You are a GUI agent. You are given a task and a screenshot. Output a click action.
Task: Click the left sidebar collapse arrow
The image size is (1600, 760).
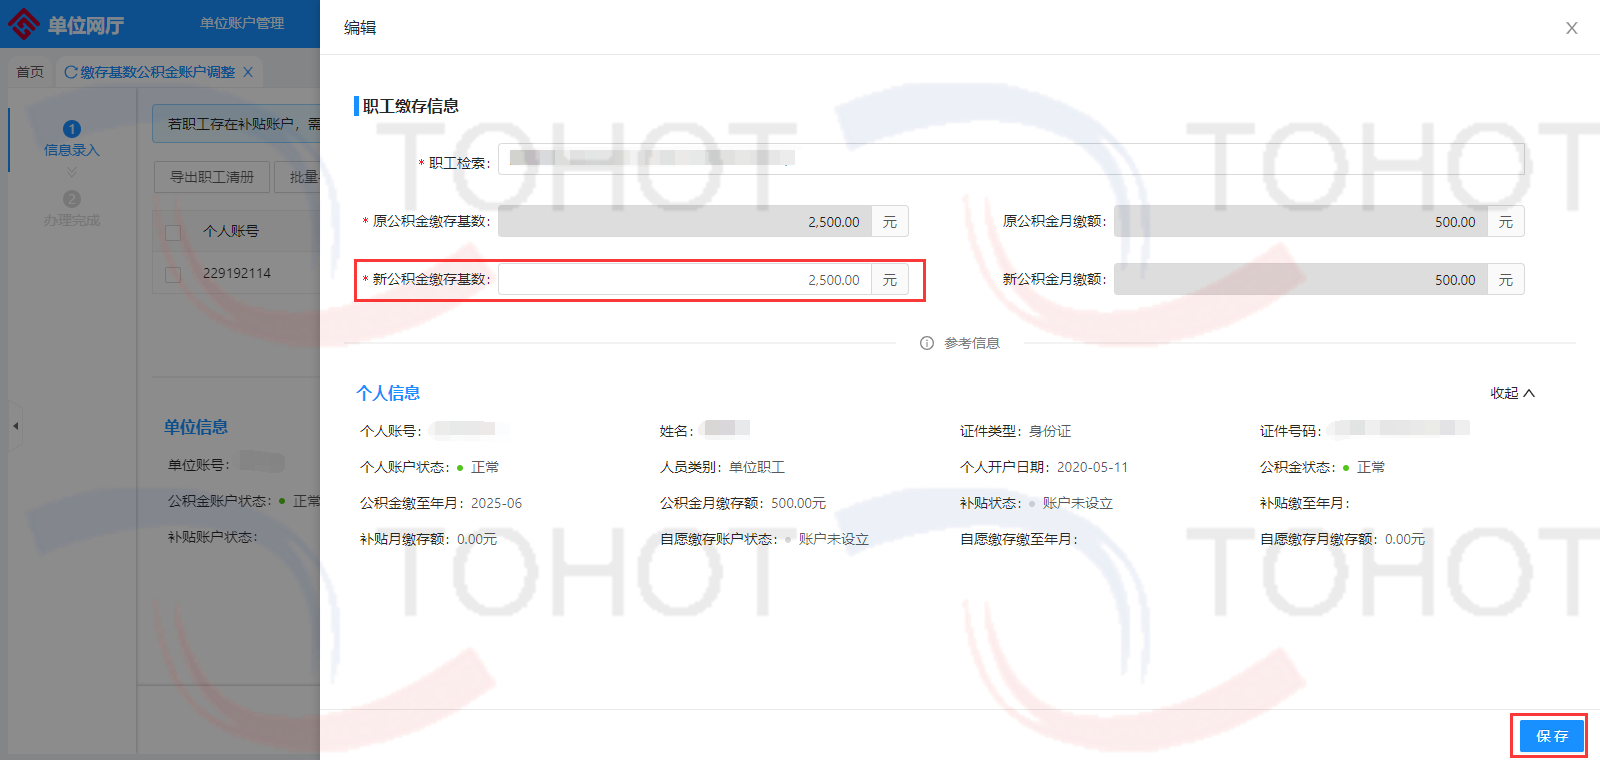tap(15, 426)
